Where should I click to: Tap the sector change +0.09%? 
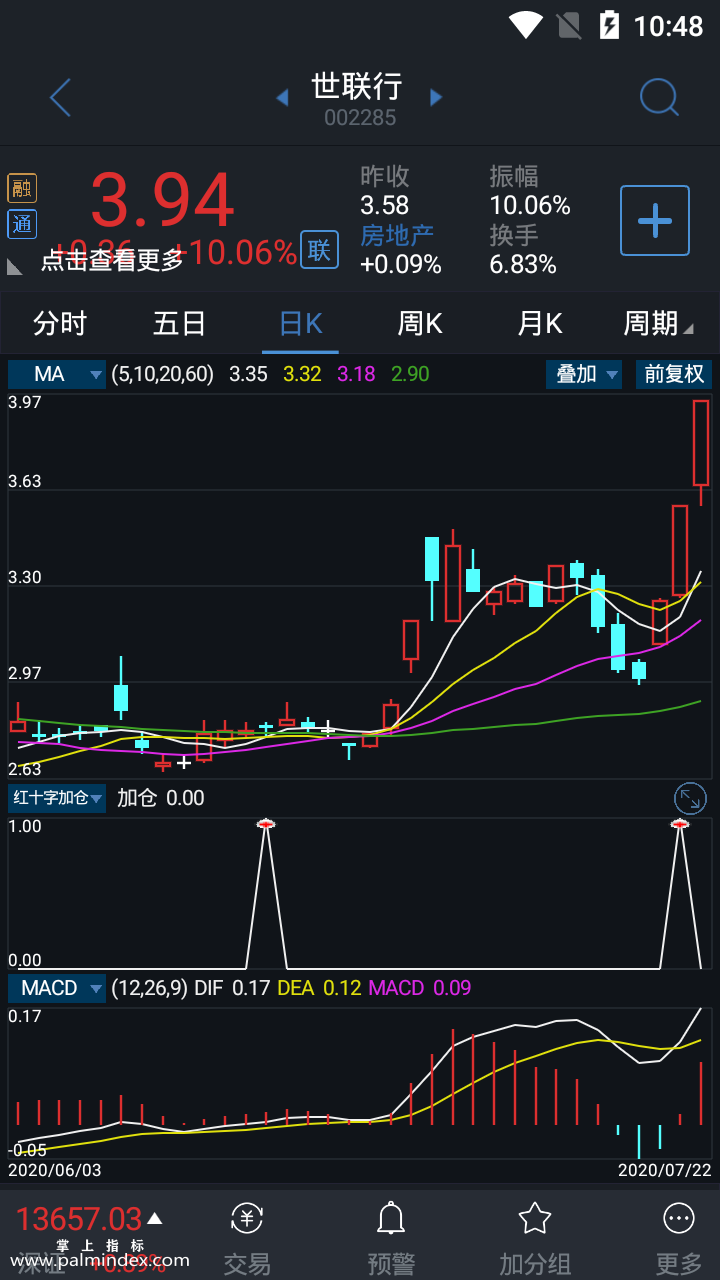click(x=401, y=264)
